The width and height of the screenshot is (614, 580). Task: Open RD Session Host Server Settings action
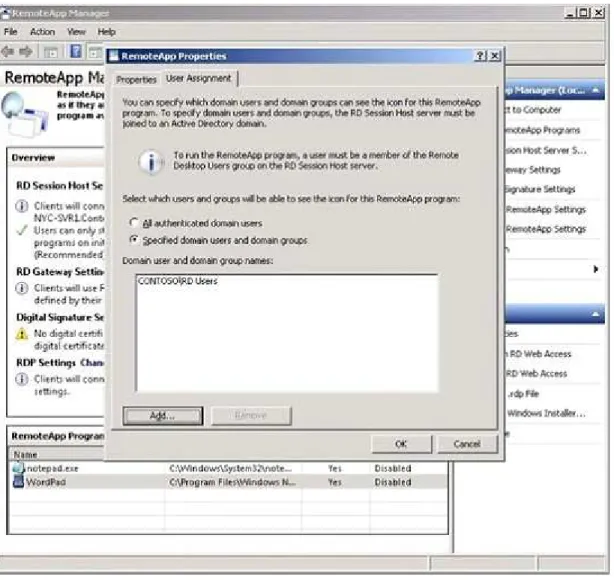click(545, 150)
